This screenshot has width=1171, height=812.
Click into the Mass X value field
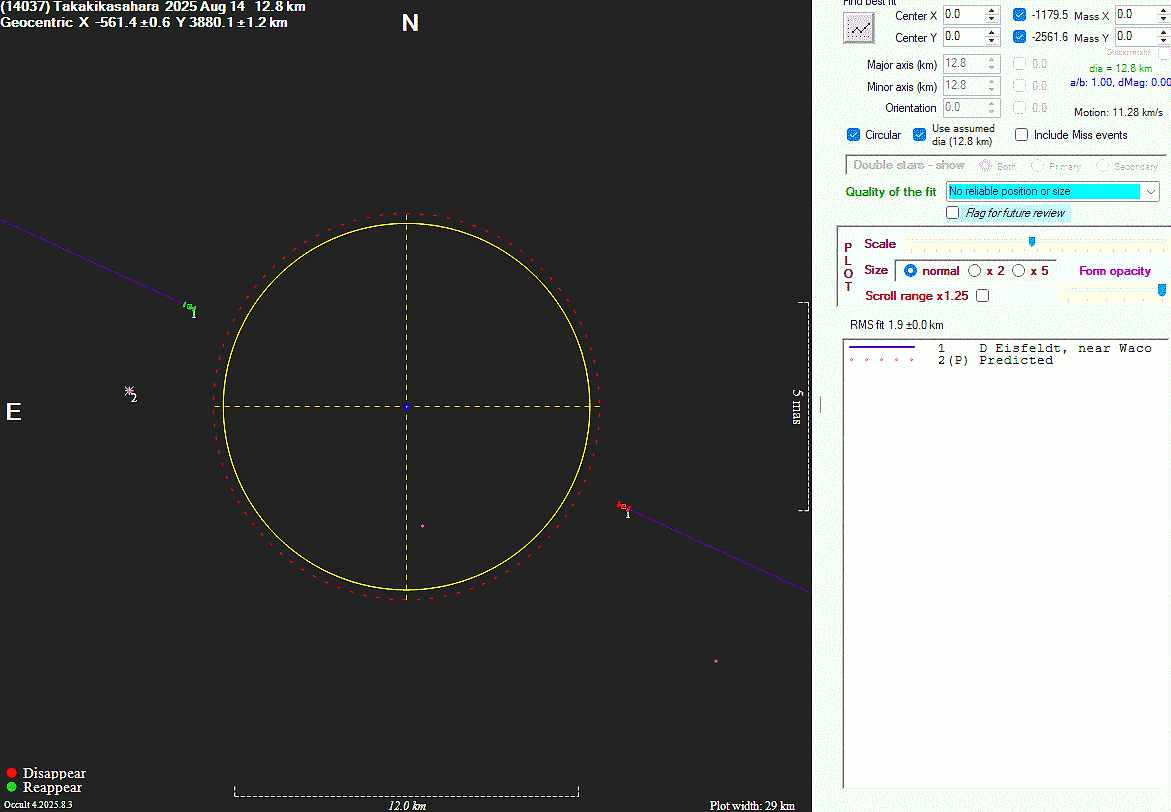point(1135,15)
